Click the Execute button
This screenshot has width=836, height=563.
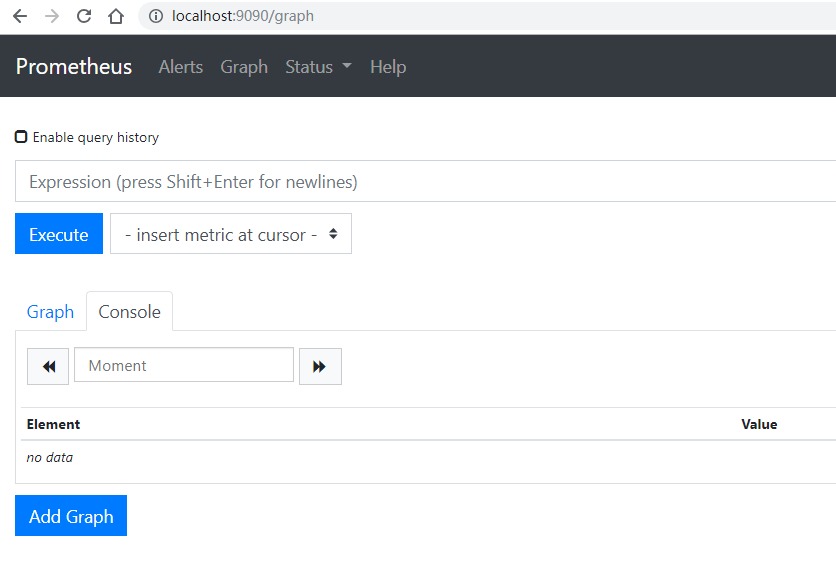[x=59, y=234]
